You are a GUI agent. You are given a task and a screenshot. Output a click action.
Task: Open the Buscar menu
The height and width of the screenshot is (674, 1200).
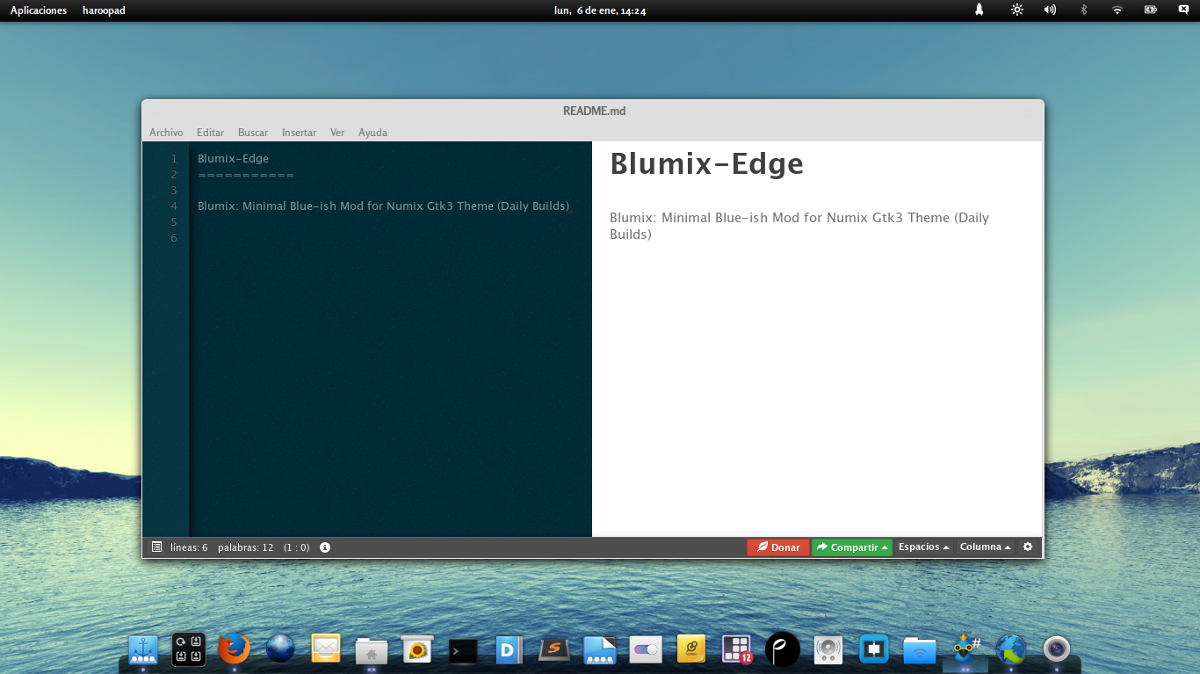(253, 132)
